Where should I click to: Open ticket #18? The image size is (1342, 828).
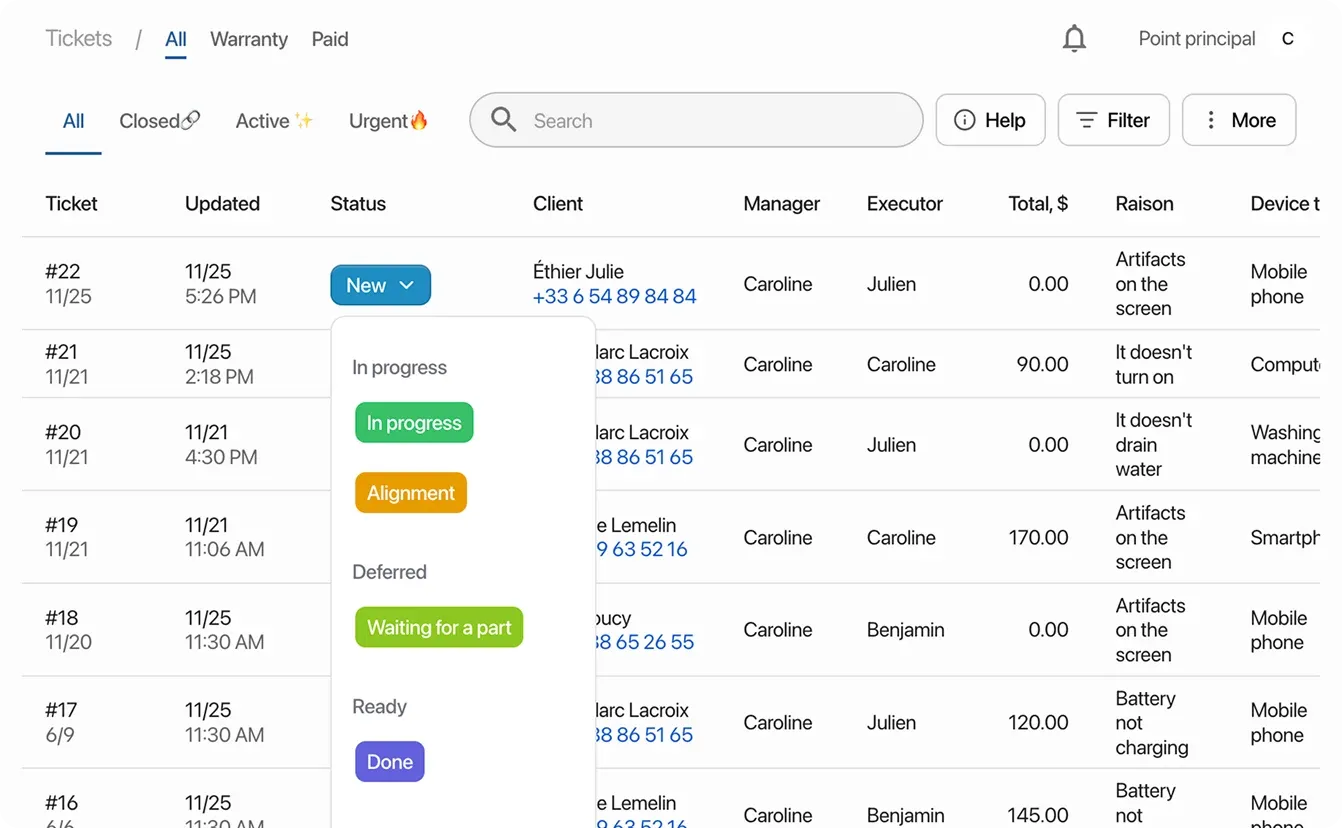tap(62, 618)
